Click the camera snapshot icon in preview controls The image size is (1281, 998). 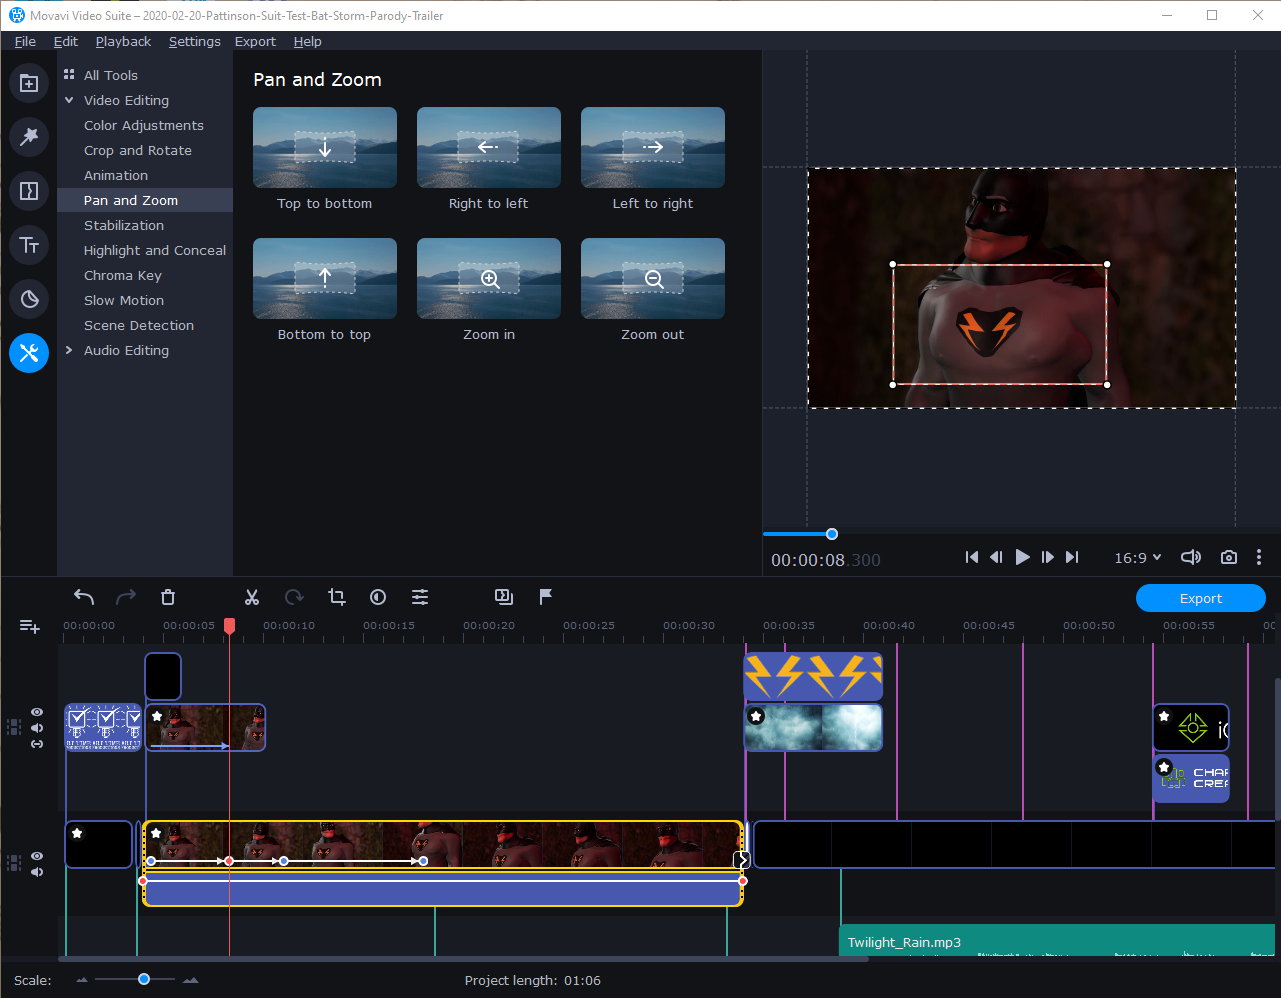(1228, 558)
